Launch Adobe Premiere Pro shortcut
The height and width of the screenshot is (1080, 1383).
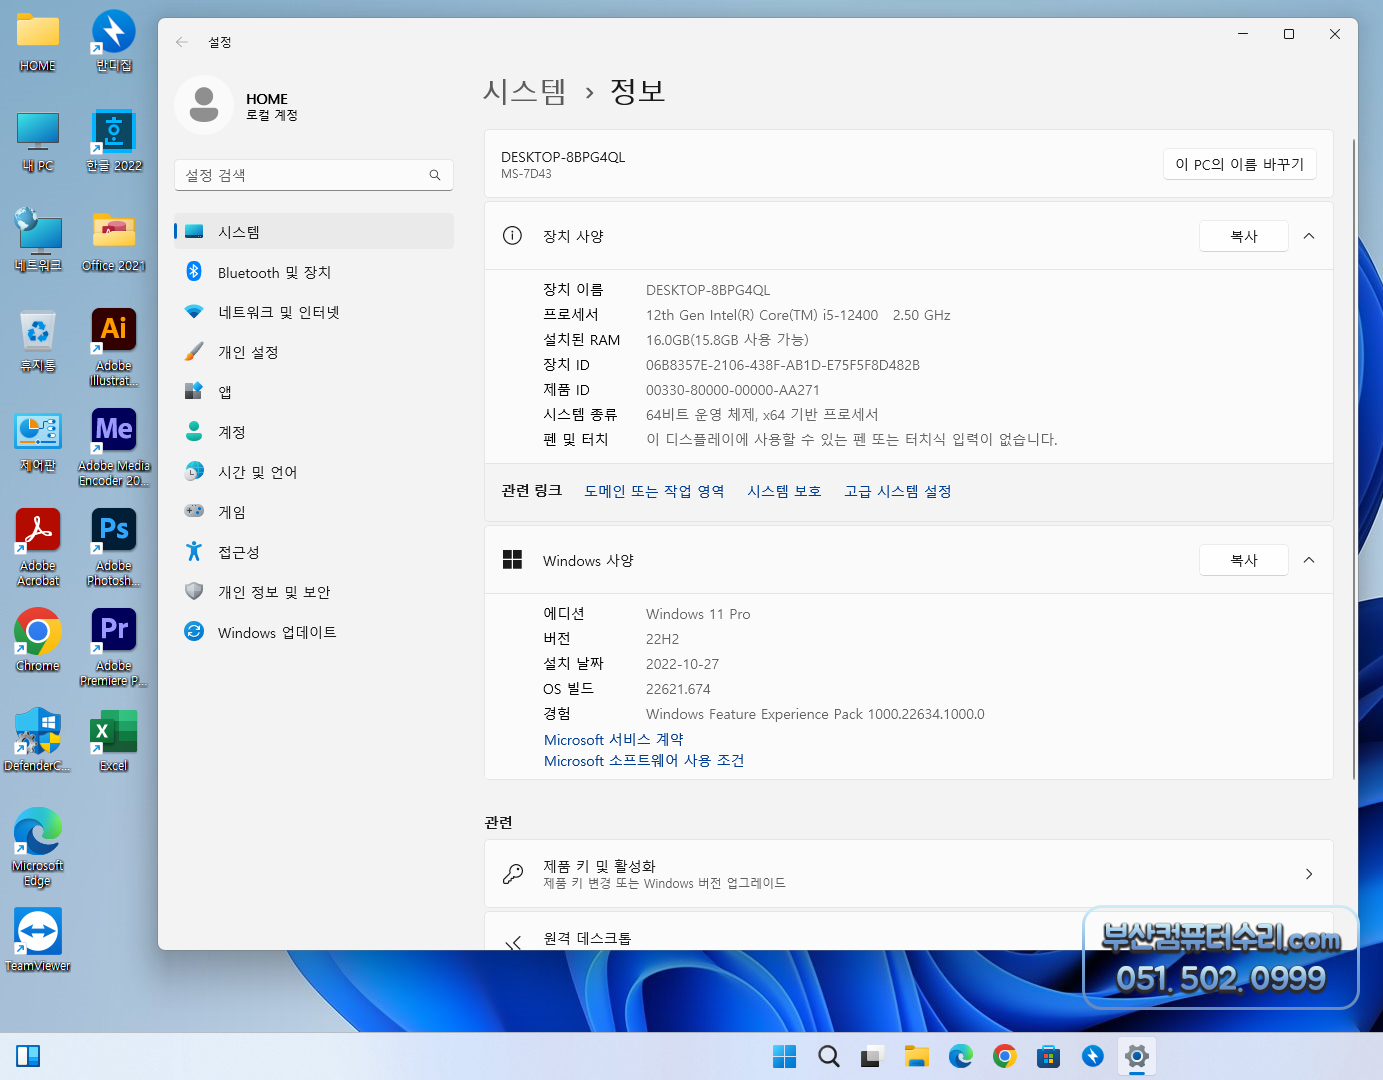coord(114,648)
